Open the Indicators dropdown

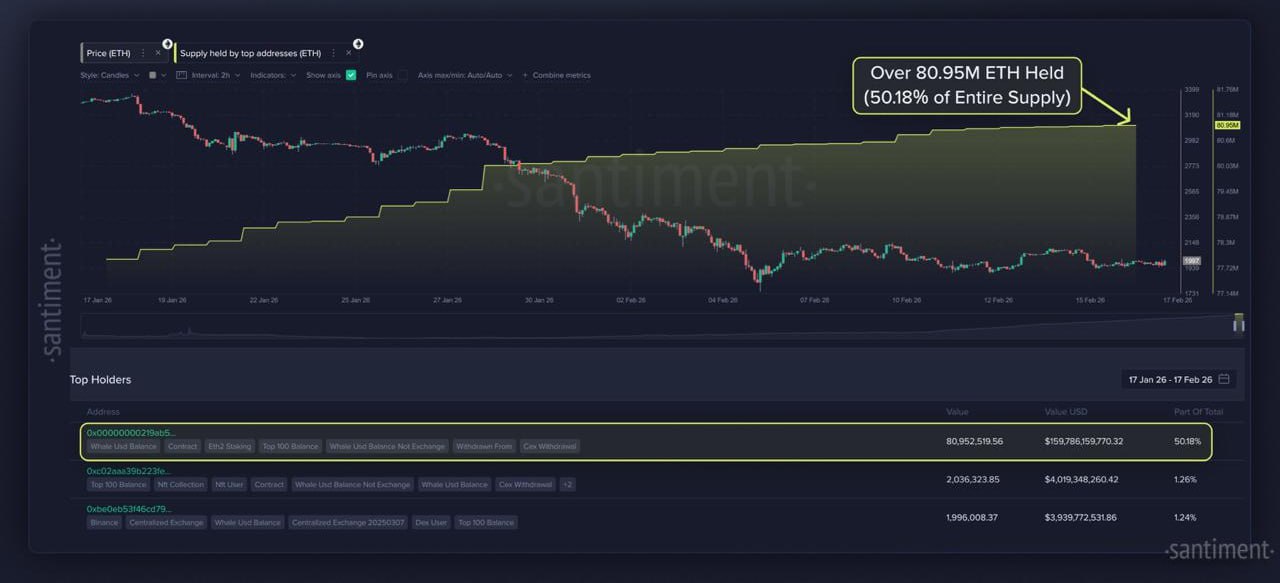pos(272,75)
